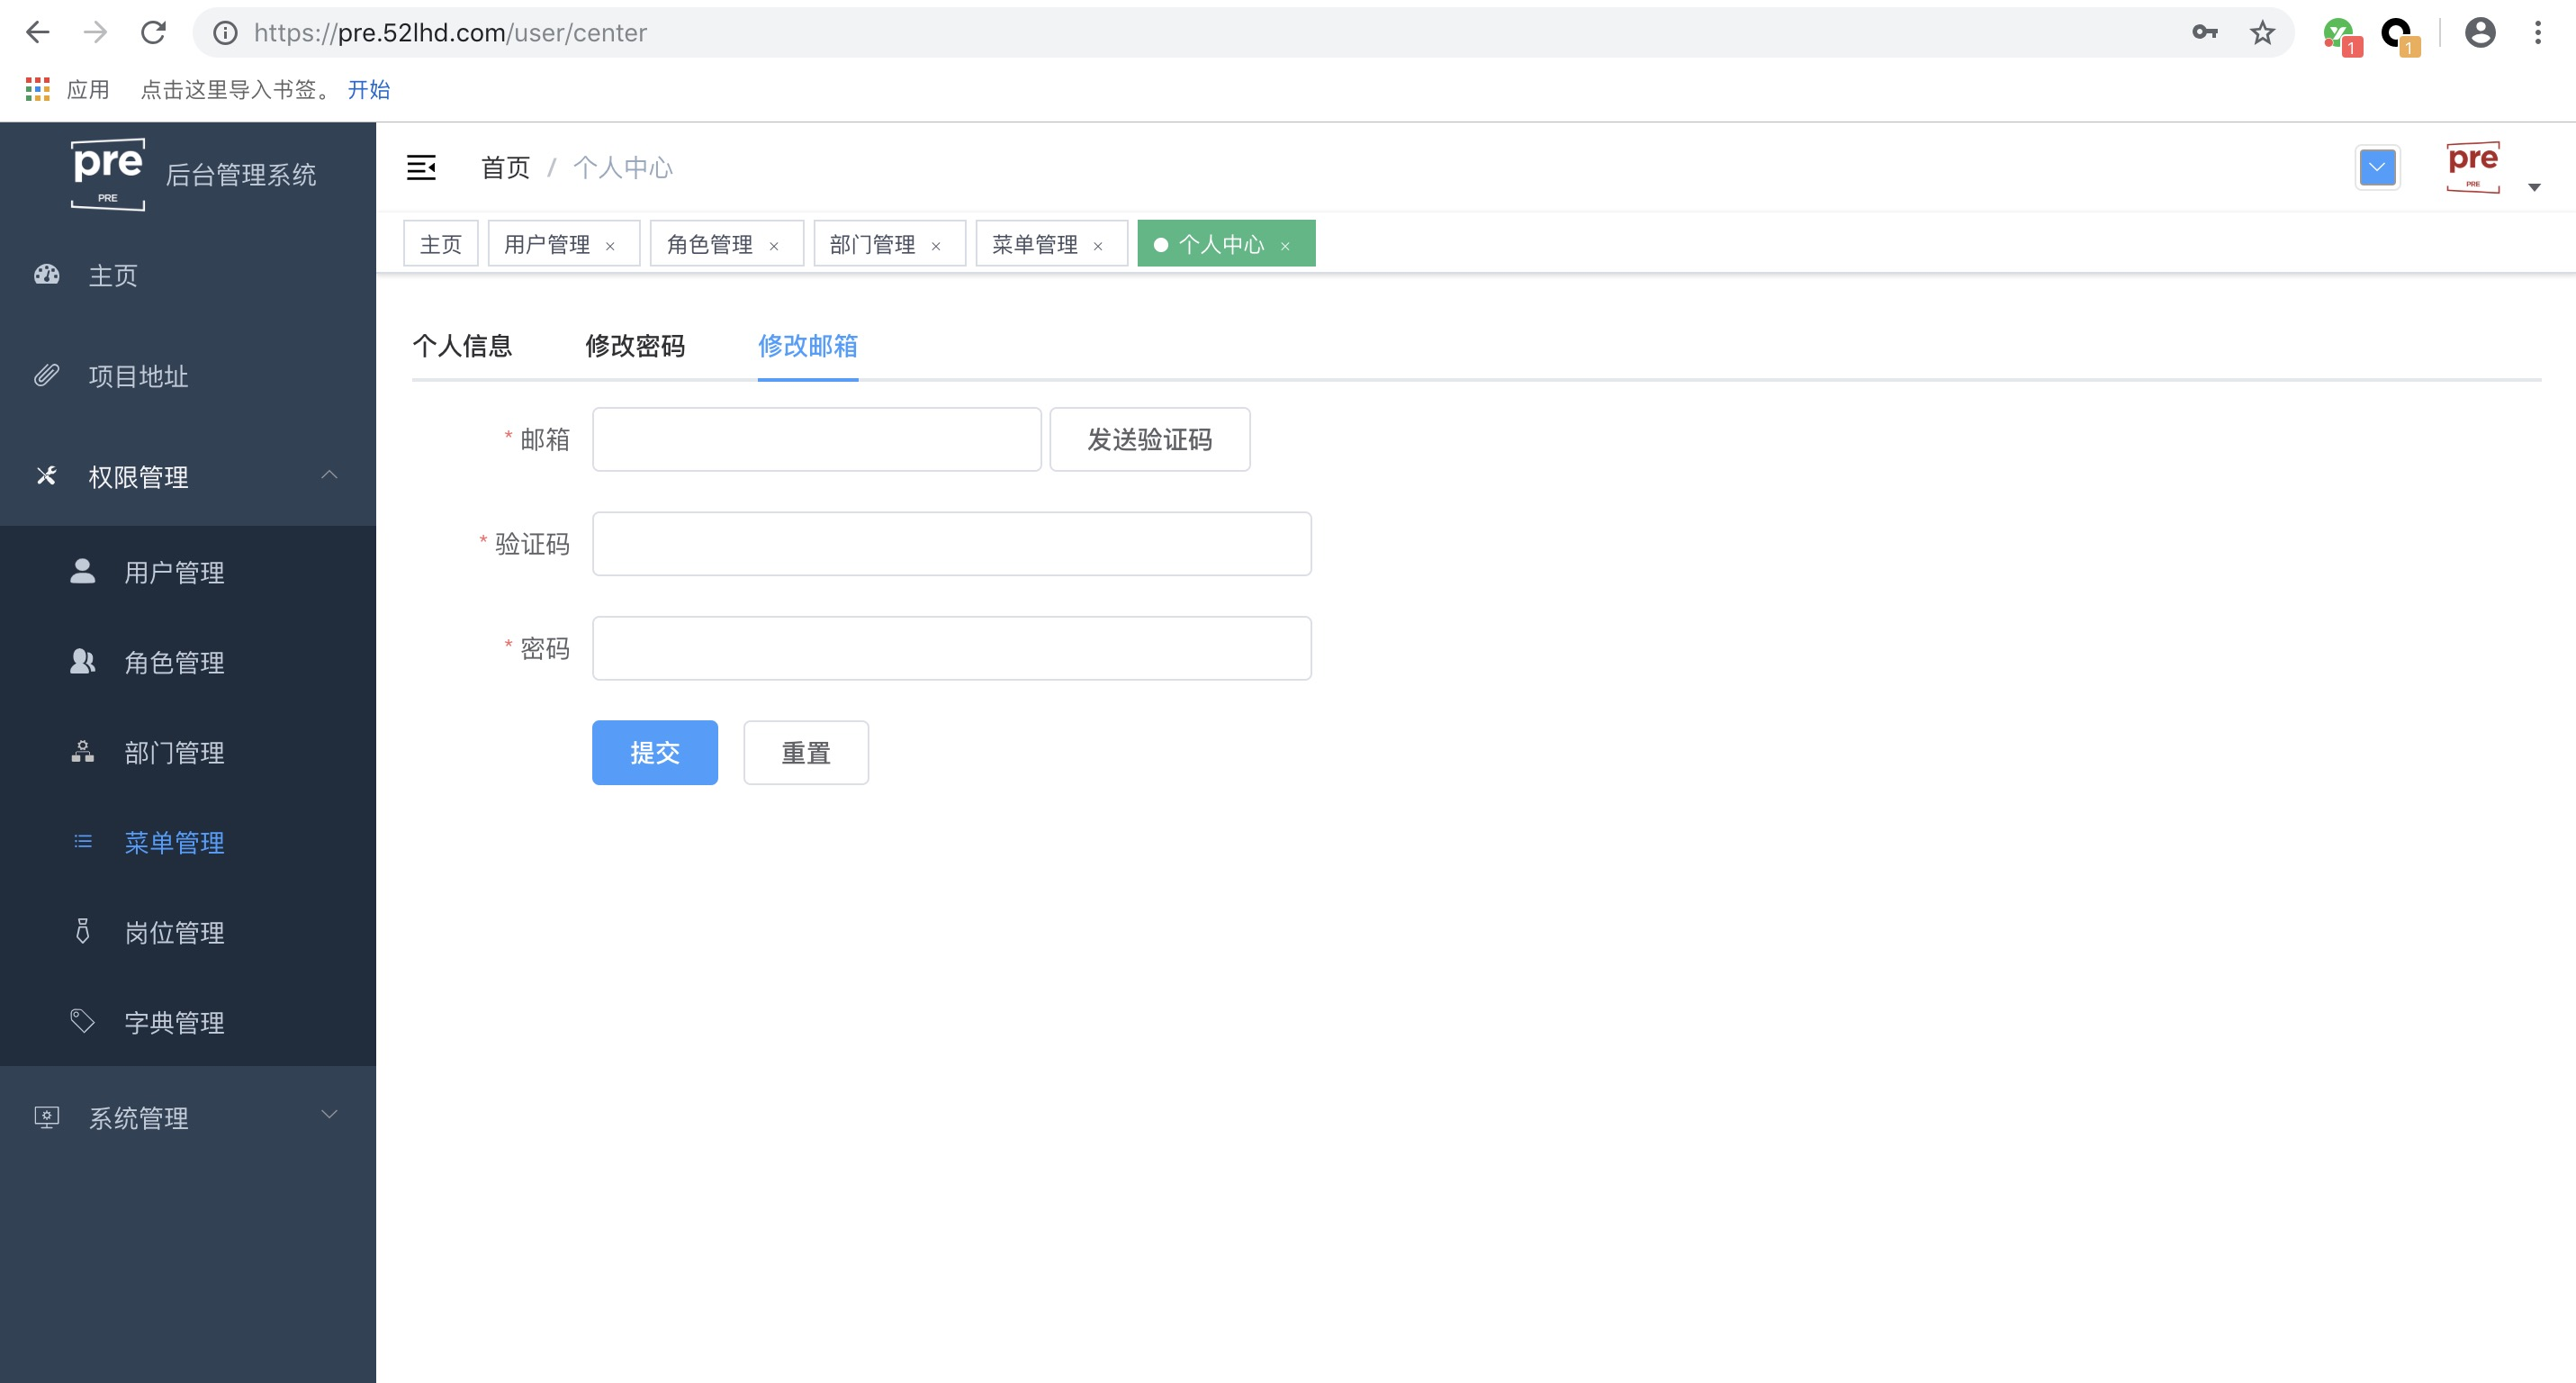Open the user avatar dropdown at top right

tap(2475, 167)
